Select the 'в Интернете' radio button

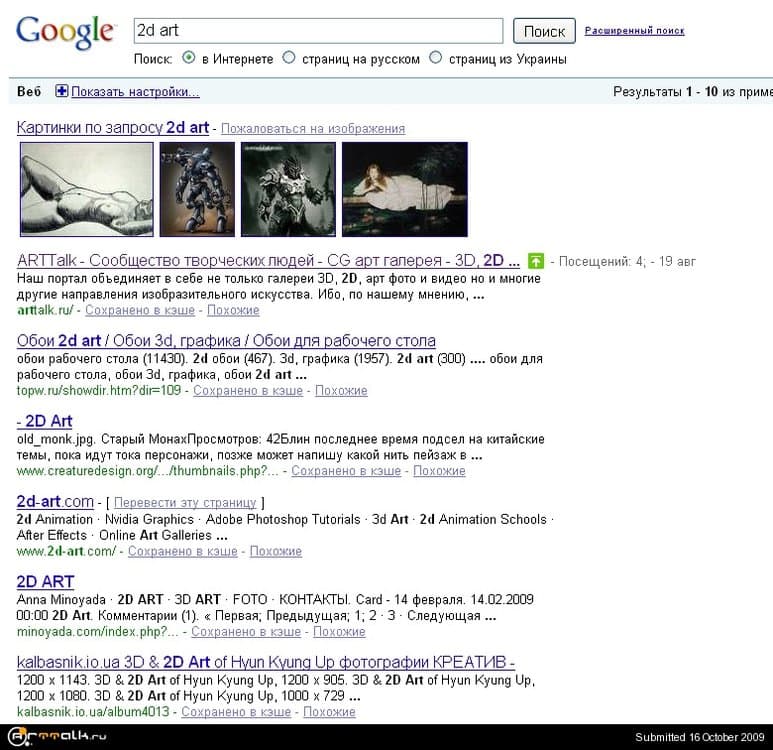point(188,58)
